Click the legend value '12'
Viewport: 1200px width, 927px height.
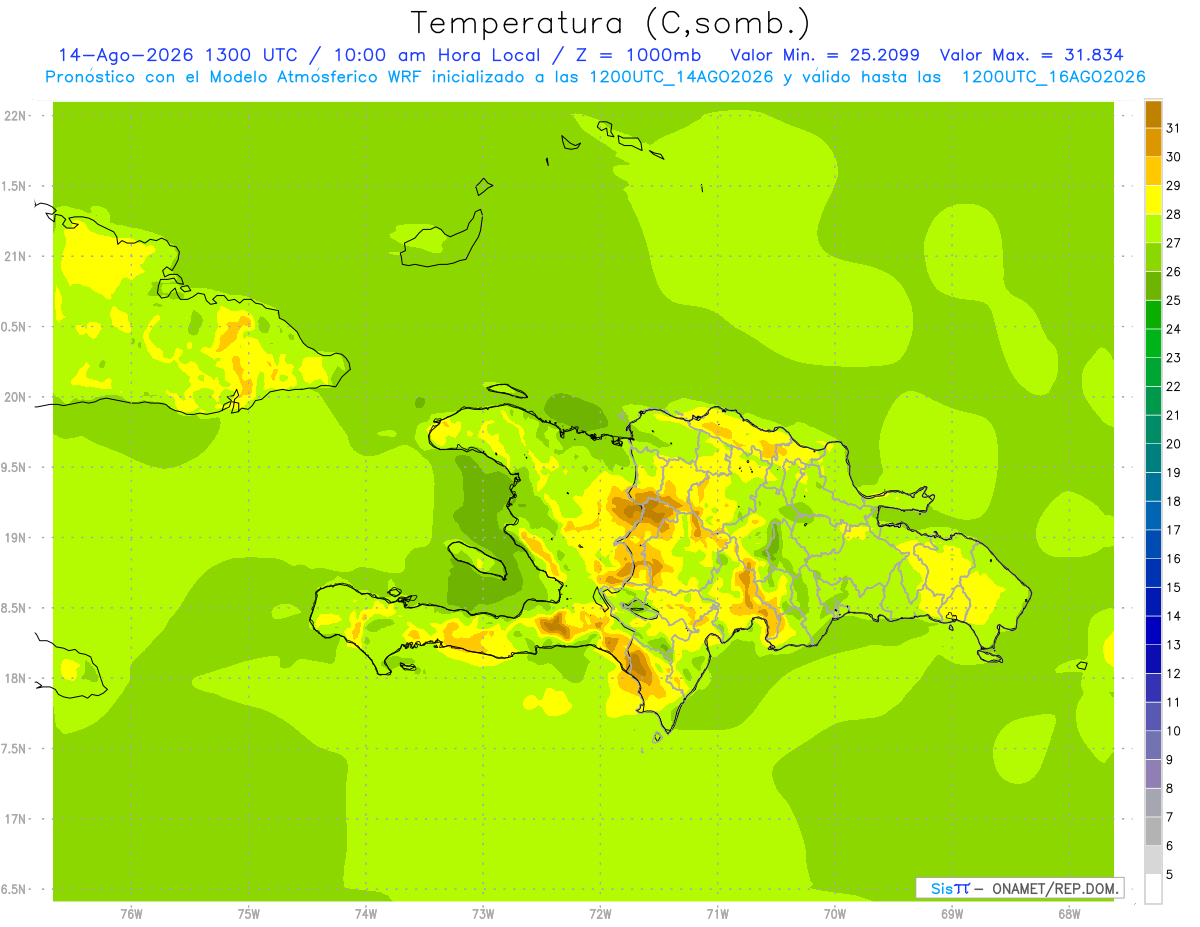[x=1174, y=673]
